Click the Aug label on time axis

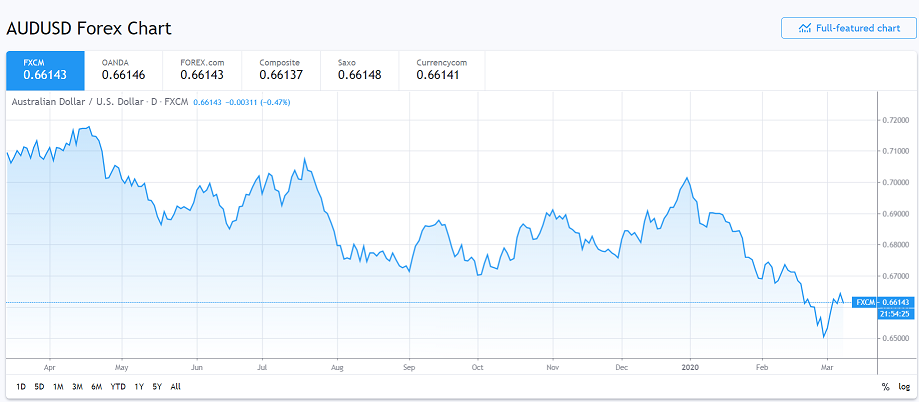tap(338, 367)
